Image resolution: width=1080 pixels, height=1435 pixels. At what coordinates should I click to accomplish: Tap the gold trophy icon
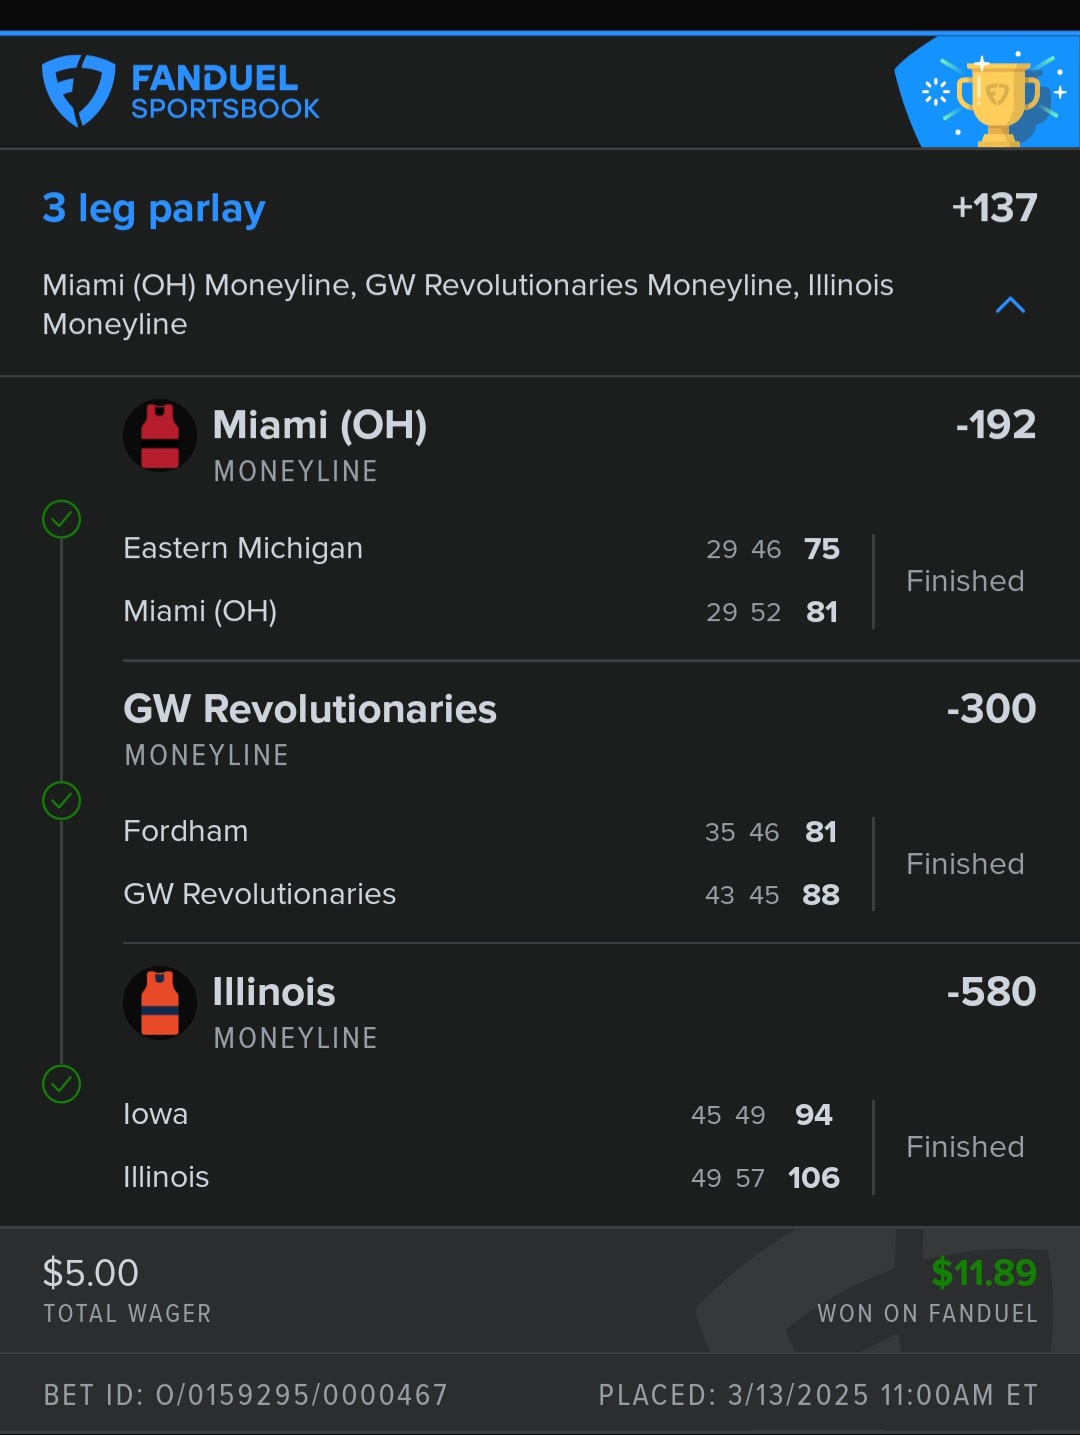(997, 102)
